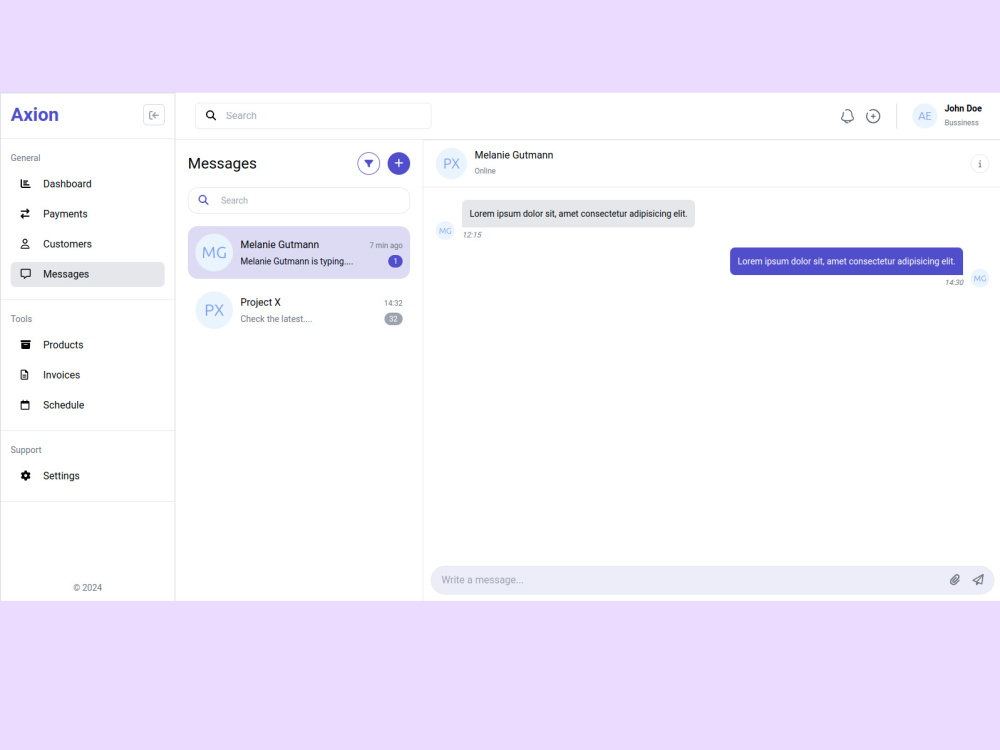This screenshot has width=1000, height=750.
Task: Click the 14:32 time on Project X
Action: [393, 303]
